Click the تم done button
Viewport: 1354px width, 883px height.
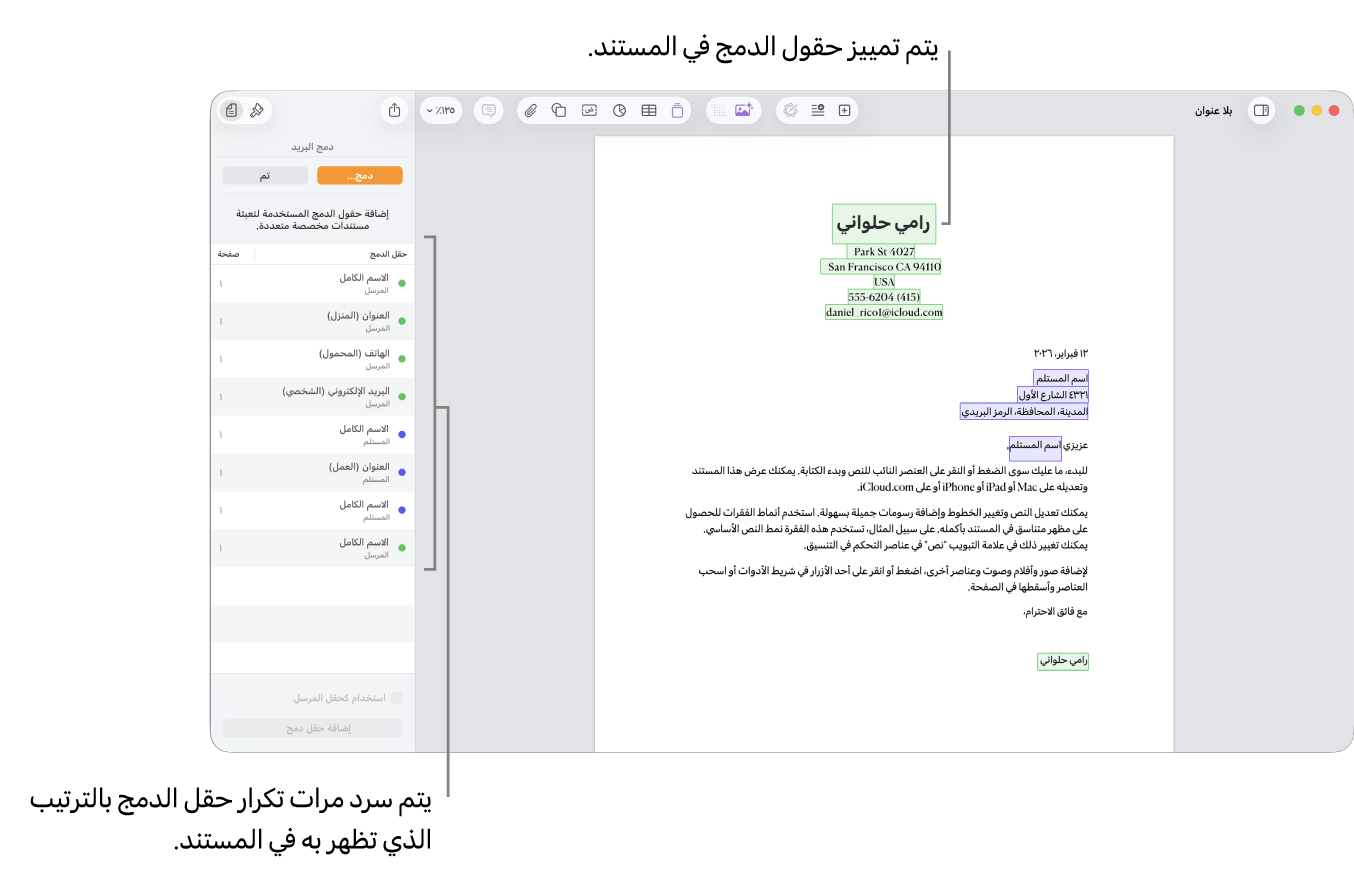click(x=265, y=175)
